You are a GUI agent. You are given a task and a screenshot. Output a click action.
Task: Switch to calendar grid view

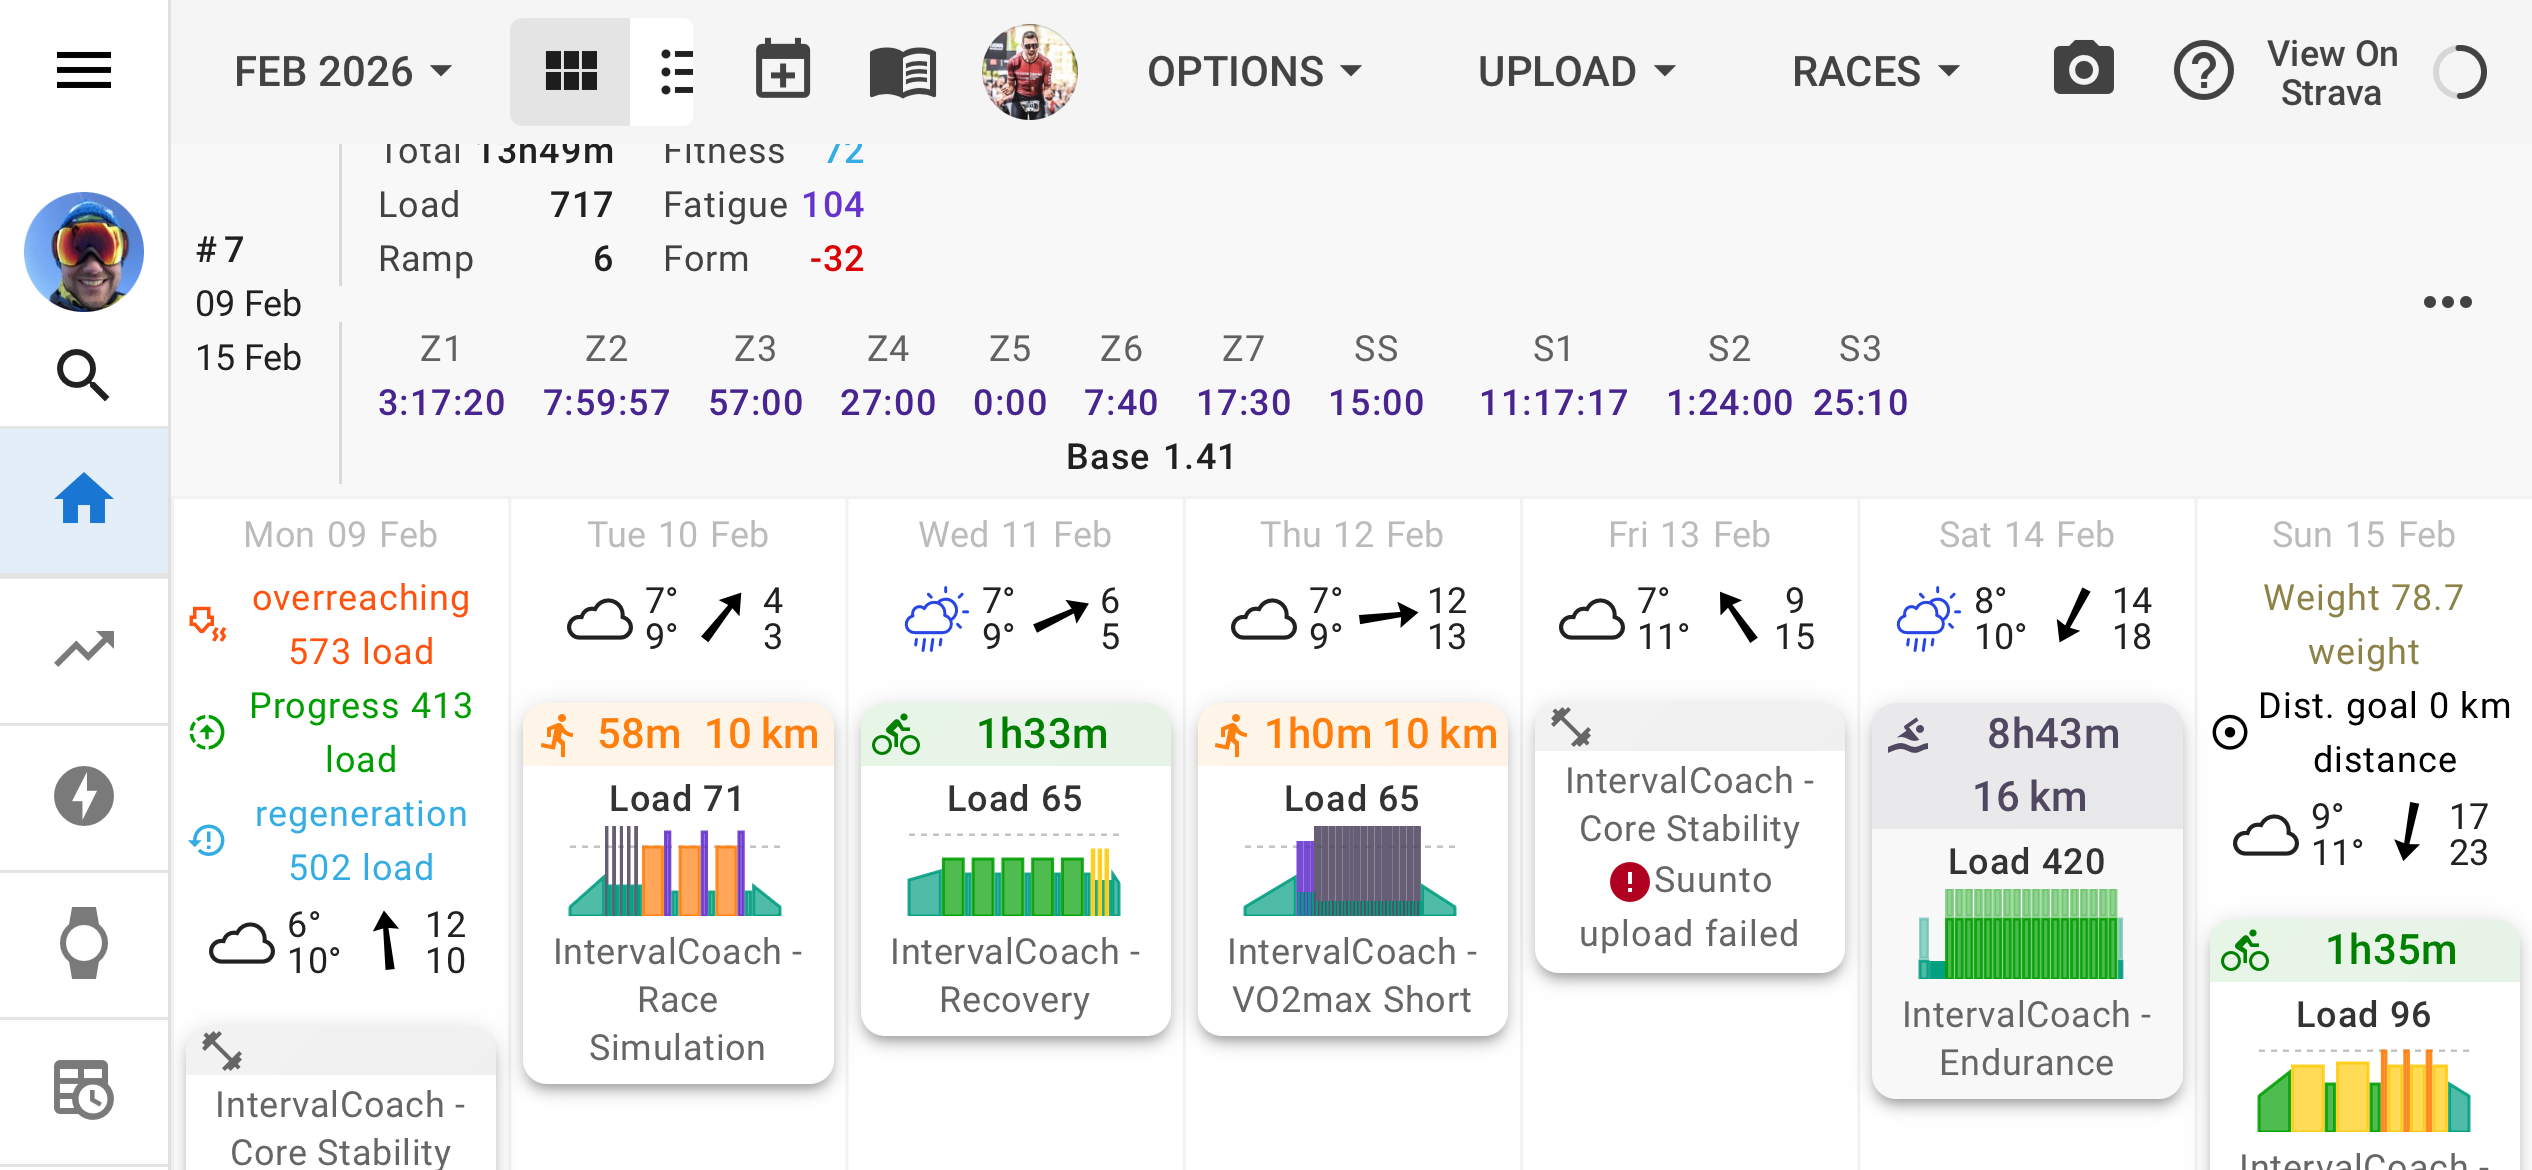click(x=571, y=71)
